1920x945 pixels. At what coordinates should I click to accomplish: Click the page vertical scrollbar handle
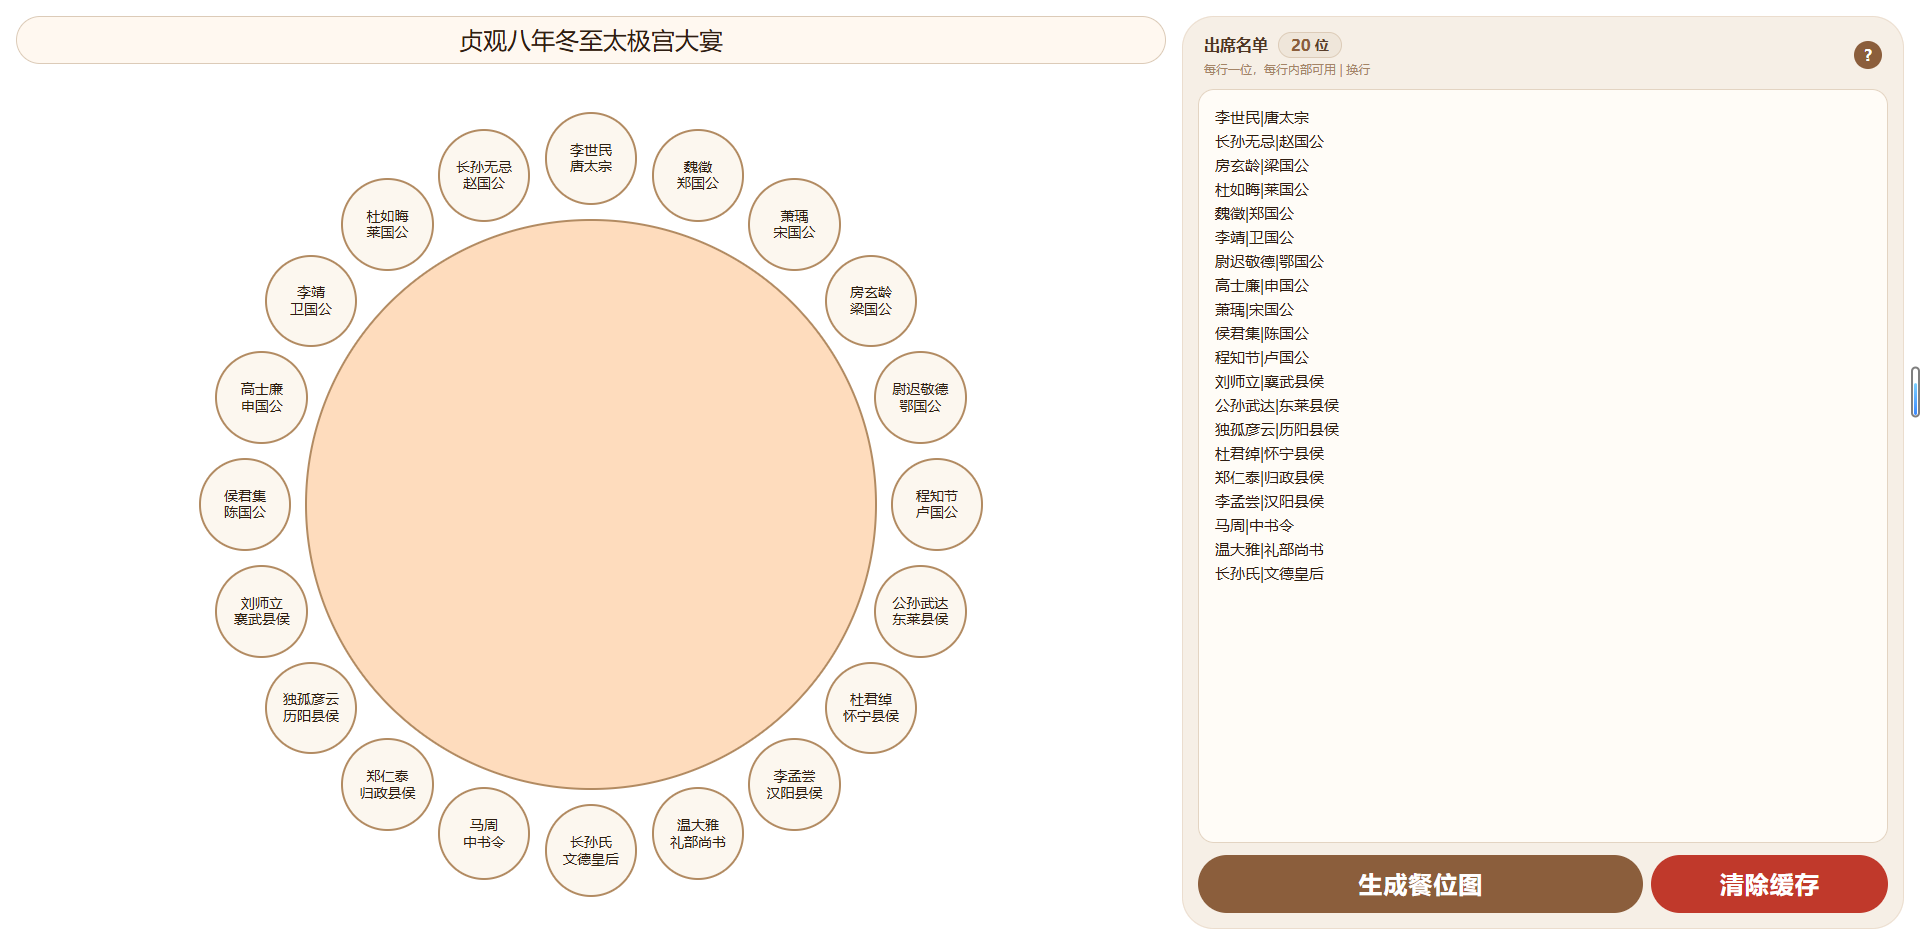(x=1915, y=392)
